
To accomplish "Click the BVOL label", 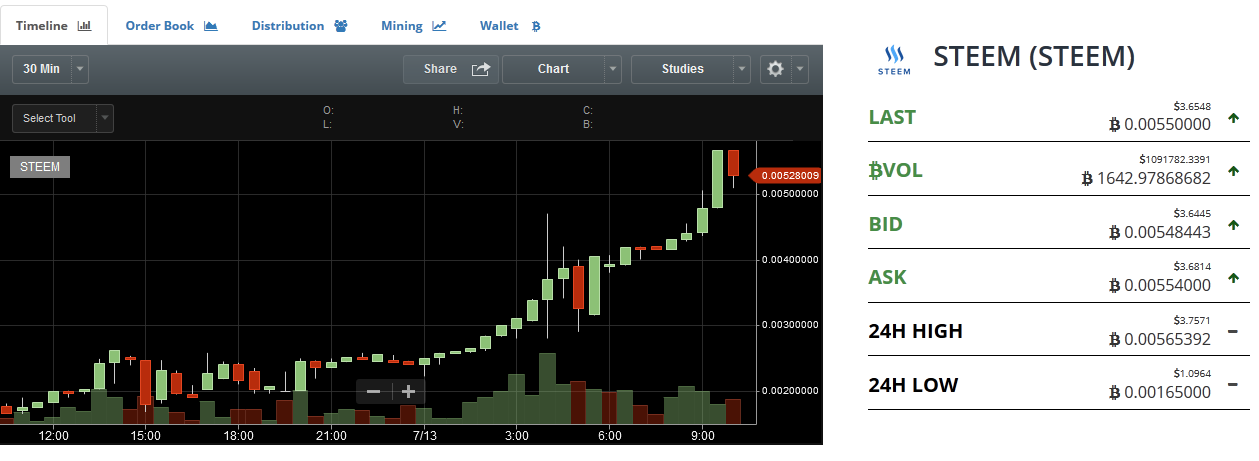I will pos(895,171).
